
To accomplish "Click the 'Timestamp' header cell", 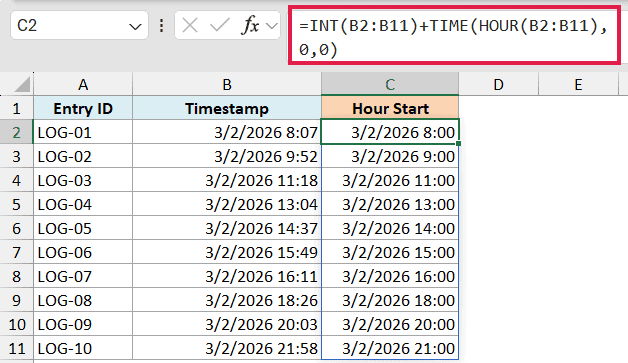I will click(x=227, y=108).
